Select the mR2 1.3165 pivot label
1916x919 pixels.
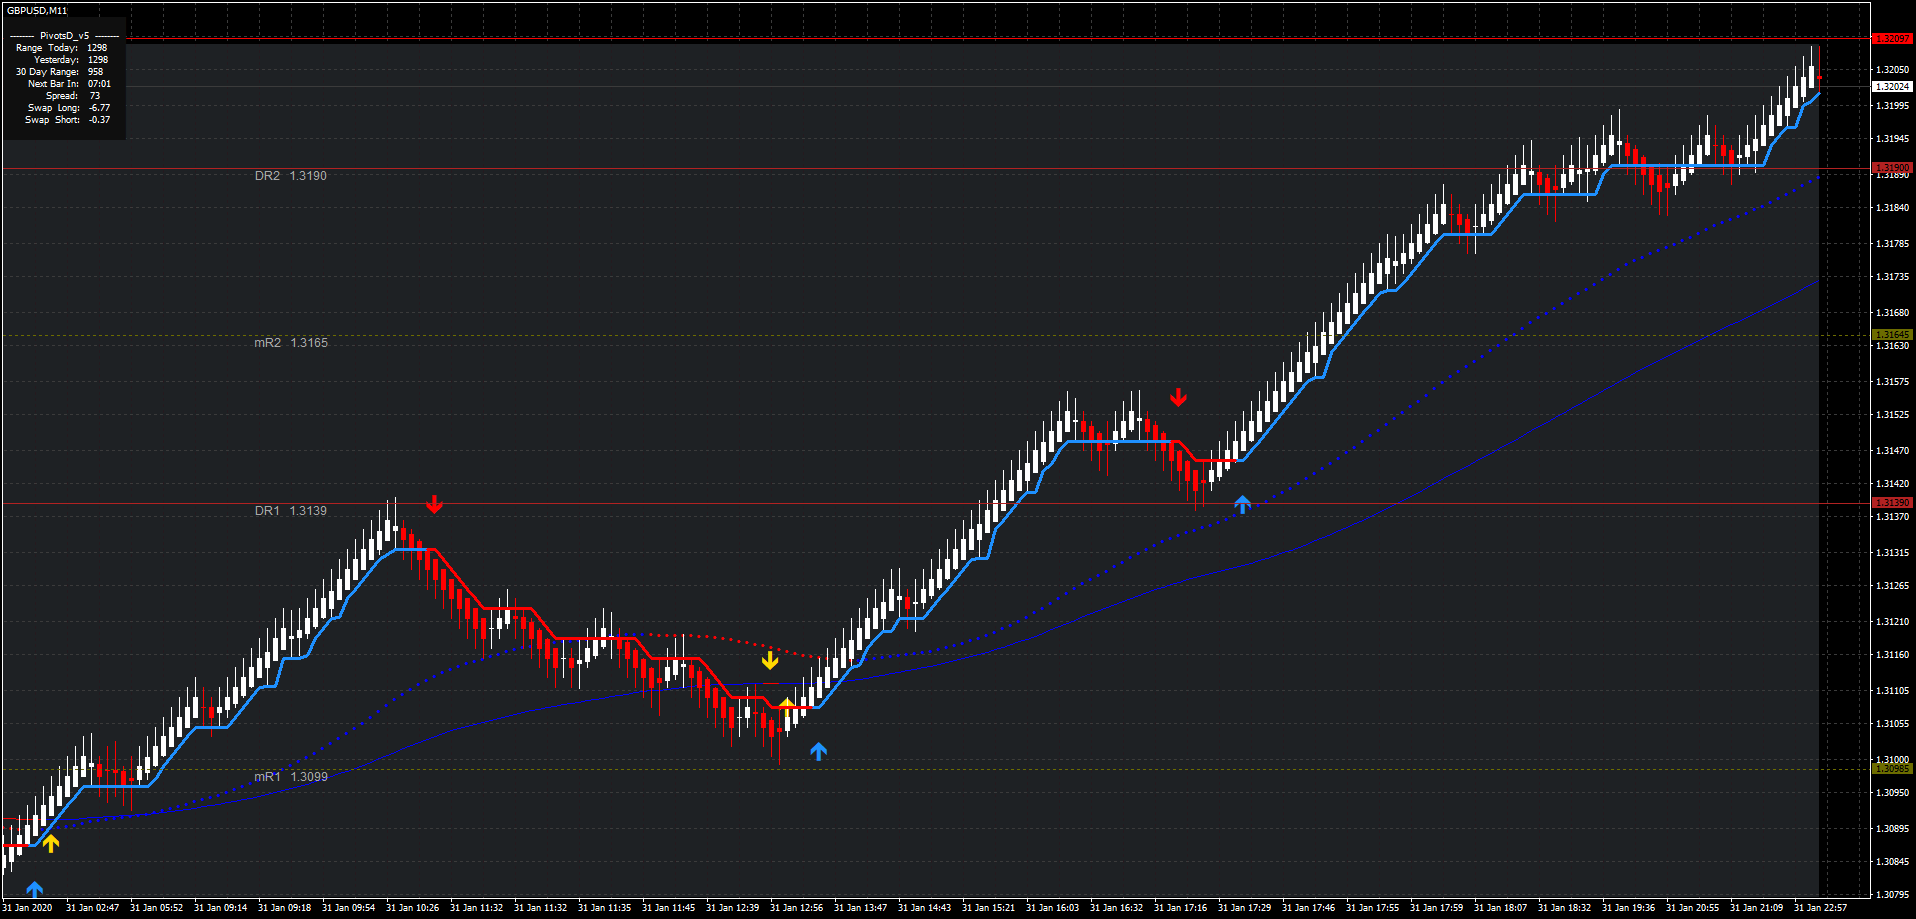(x=290, y=343)
